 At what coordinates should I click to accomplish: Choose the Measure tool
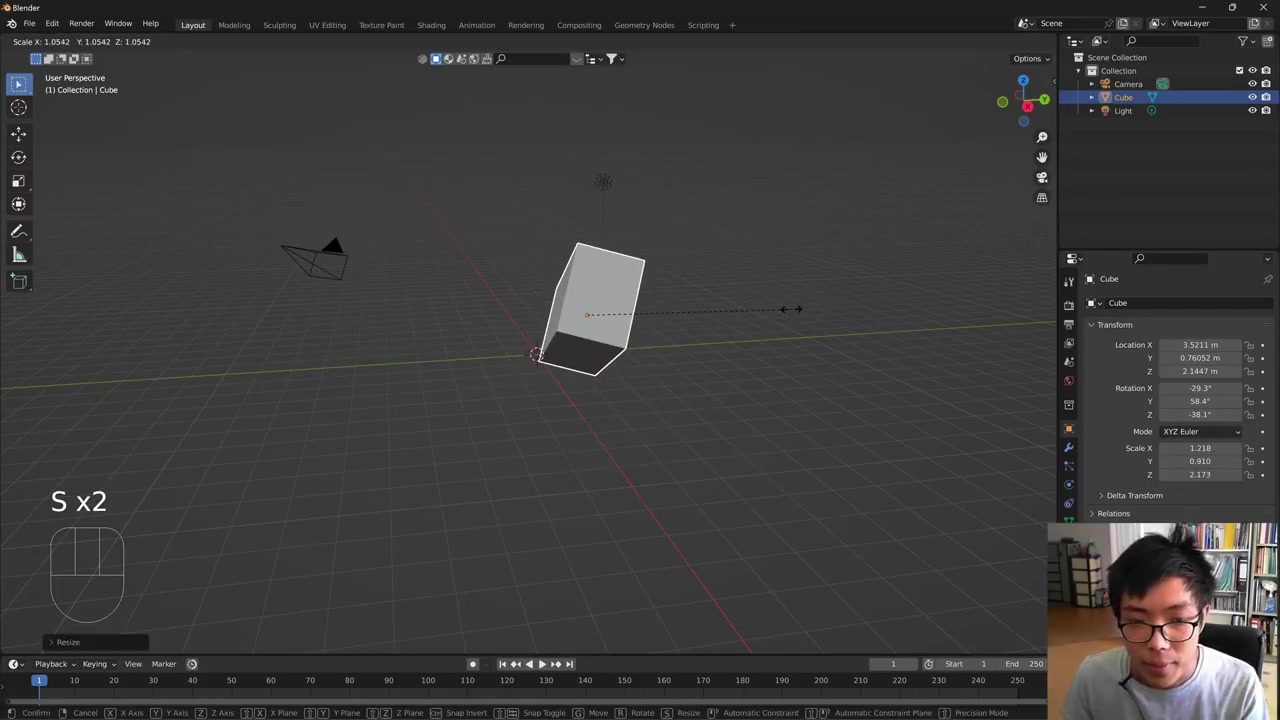click(18, 256)
